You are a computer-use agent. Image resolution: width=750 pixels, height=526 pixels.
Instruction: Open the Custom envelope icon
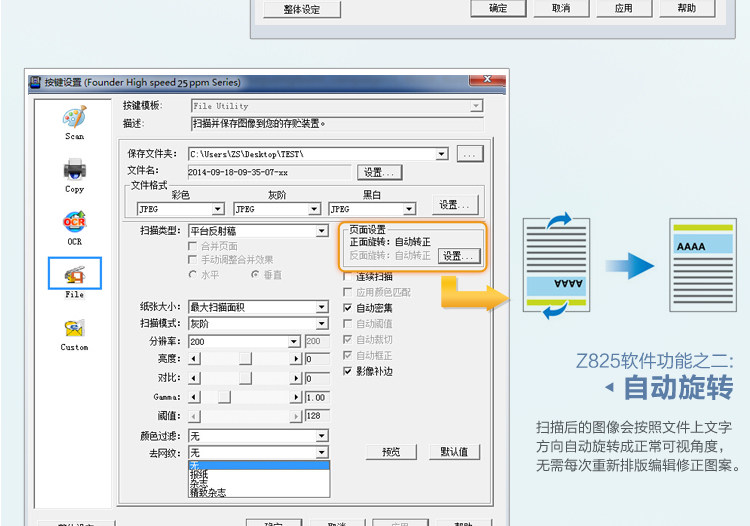point(75,328)
